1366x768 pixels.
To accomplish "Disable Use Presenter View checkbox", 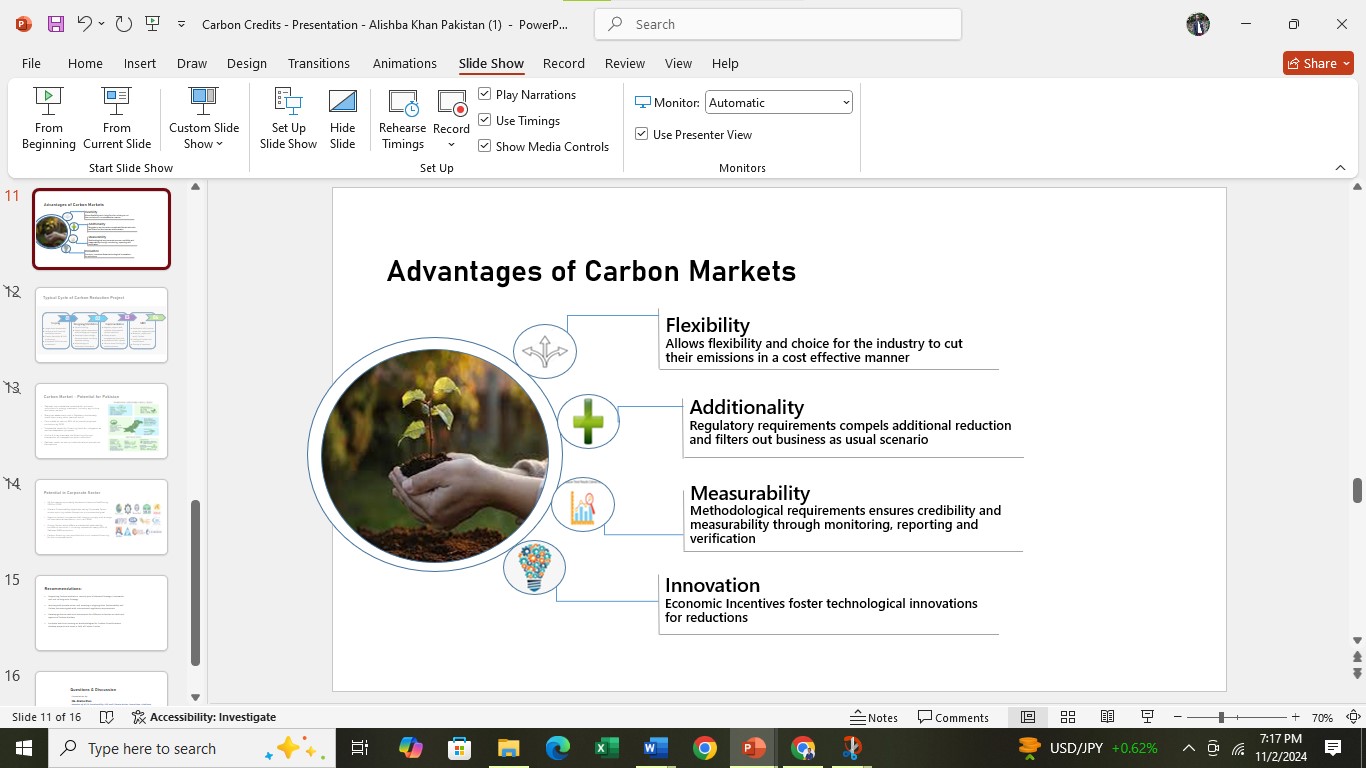I will coord(642,134).
